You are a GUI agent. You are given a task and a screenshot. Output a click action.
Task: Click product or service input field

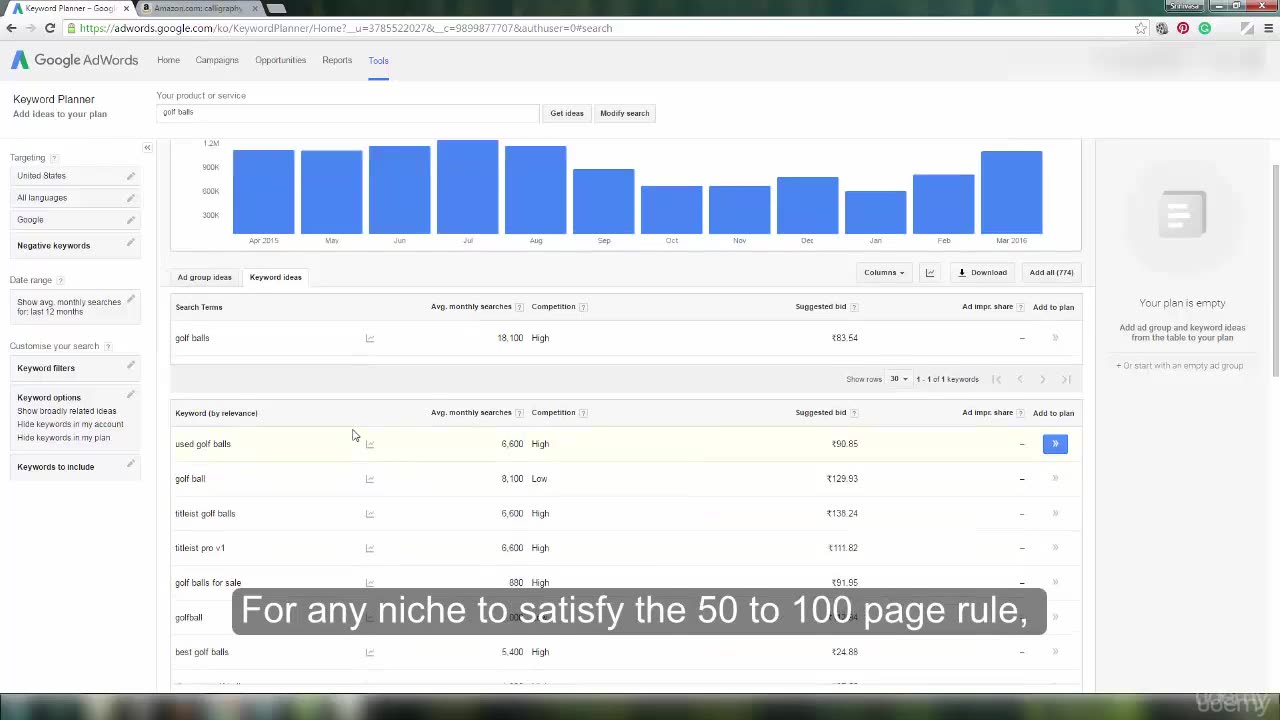[347, 112]
